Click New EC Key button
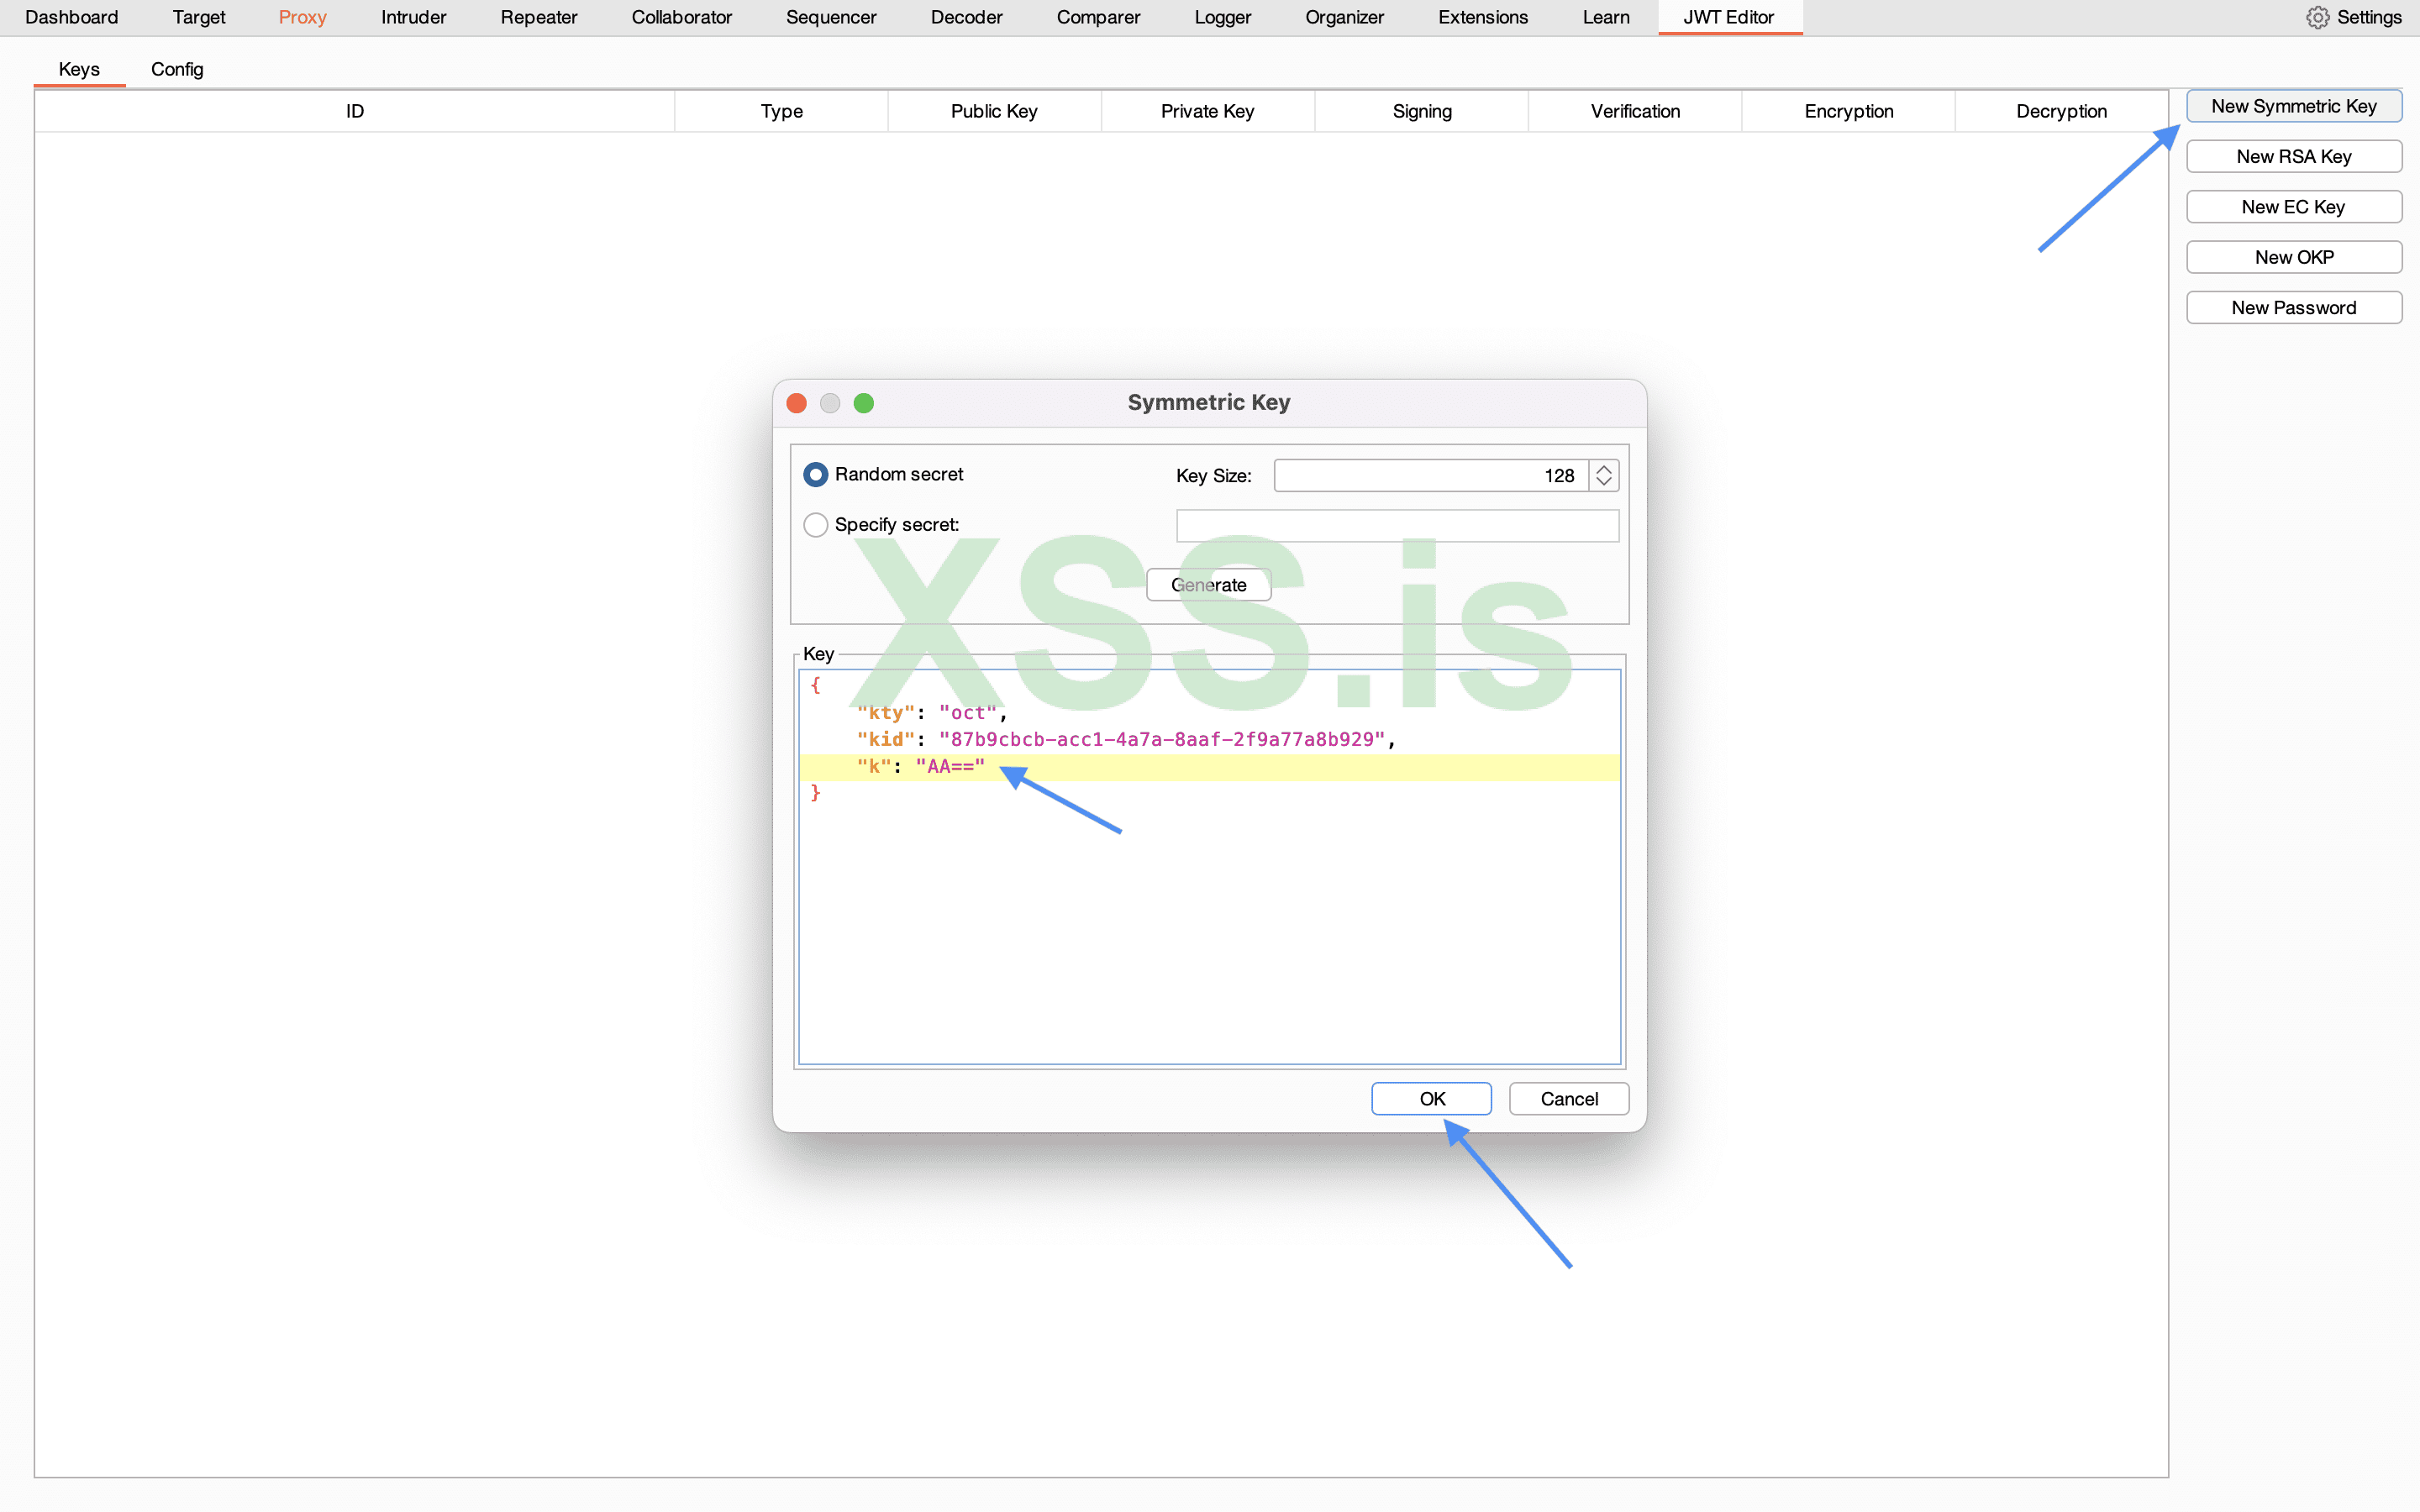Screen dimensions: 2420x1512 coord(2293,207)
